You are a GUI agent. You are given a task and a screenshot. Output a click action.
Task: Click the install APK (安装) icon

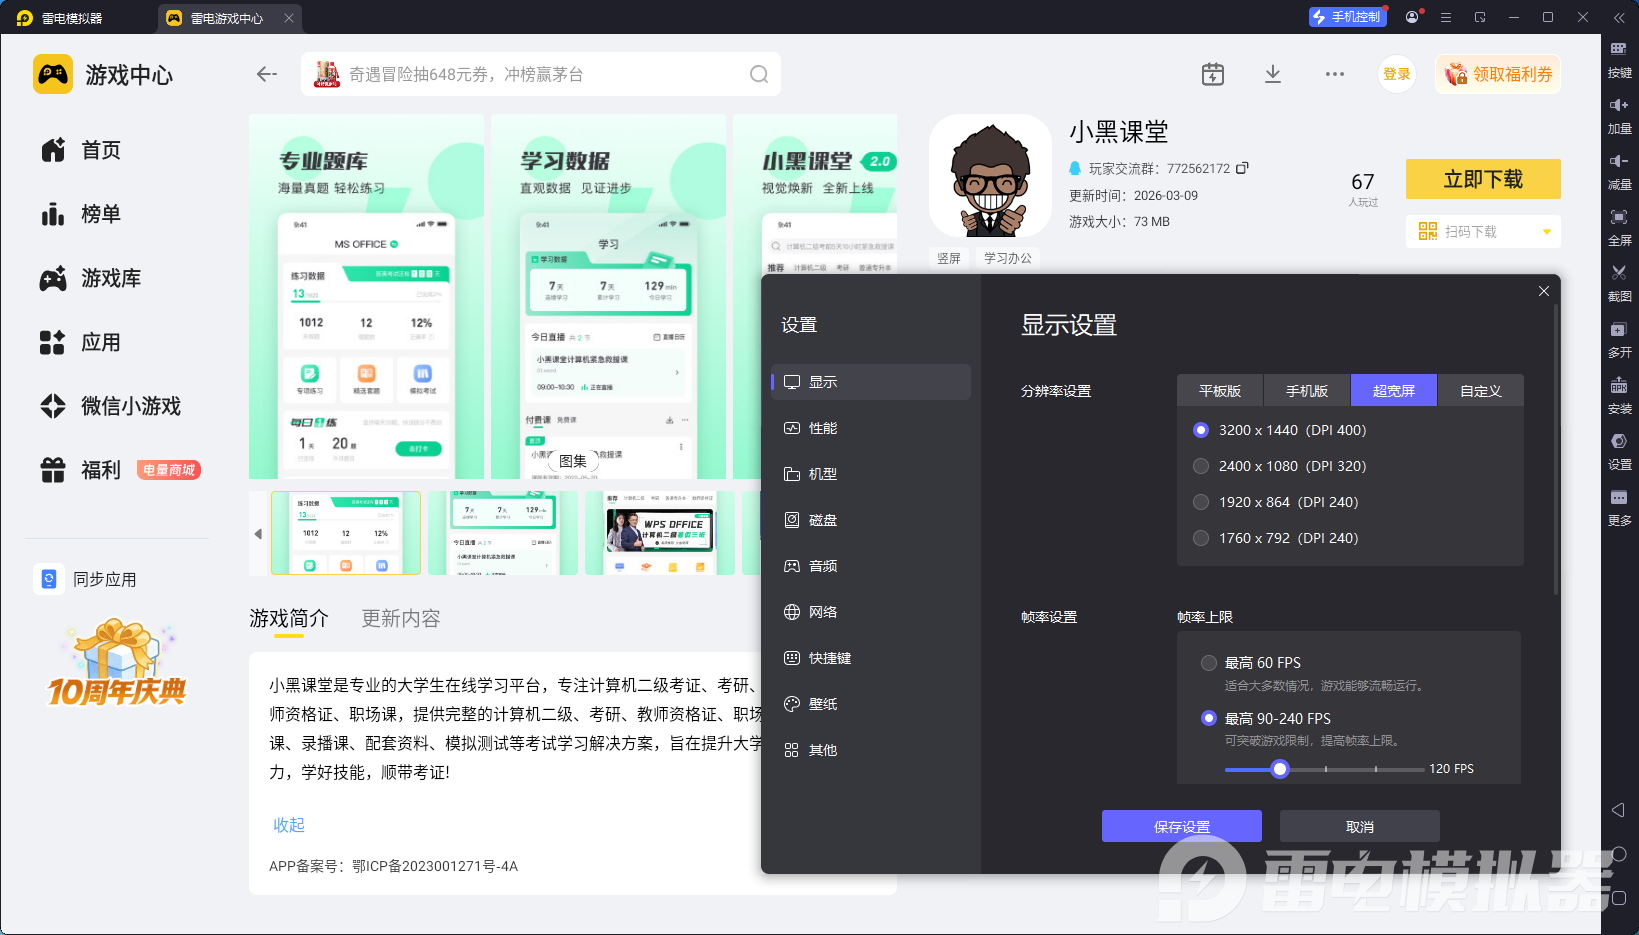pos(1619,386)
